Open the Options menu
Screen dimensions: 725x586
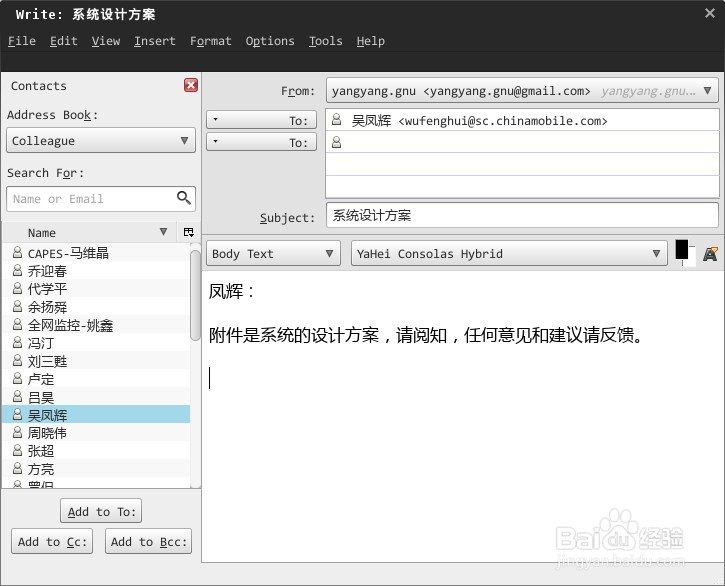click(270, 41)
